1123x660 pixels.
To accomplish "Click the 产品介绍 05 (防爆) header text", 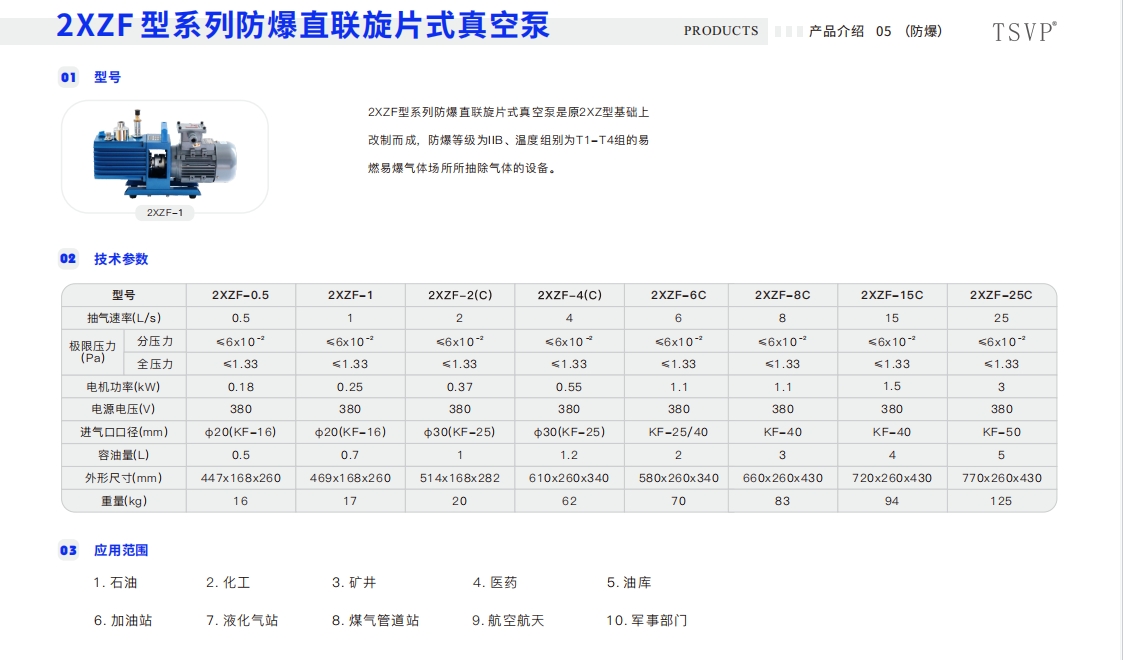I will click(875, 31).
